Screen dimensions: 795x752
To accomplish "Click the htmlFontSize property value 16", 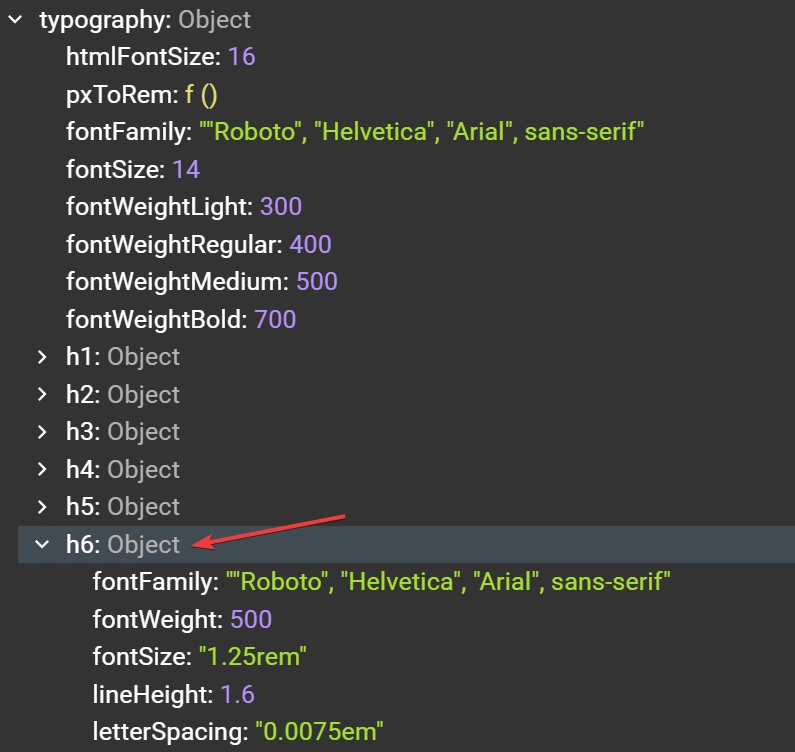I will tap(242, 57).
